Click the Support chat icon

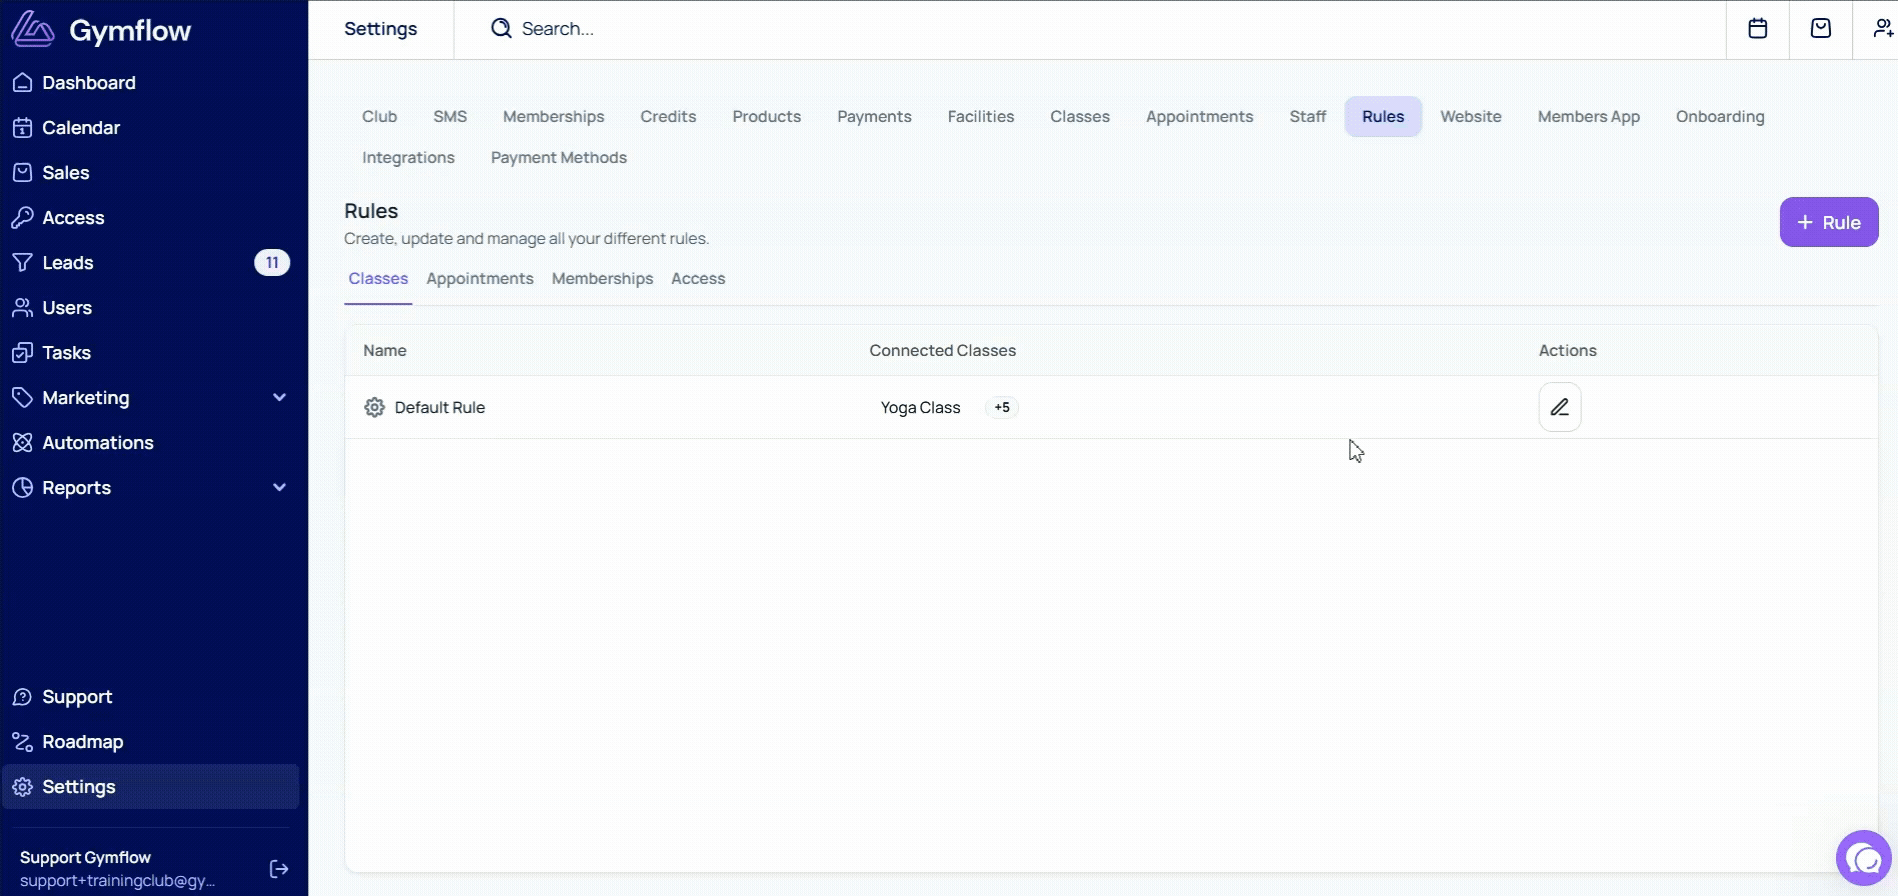tap(22, 697)
